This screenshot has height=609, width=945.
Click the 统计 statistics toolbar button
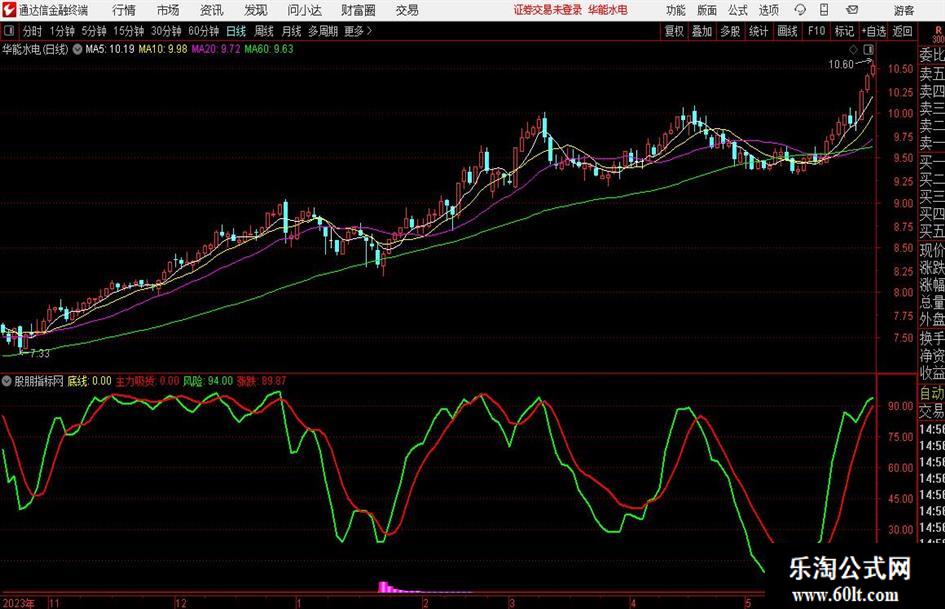(x=758, y=31)
